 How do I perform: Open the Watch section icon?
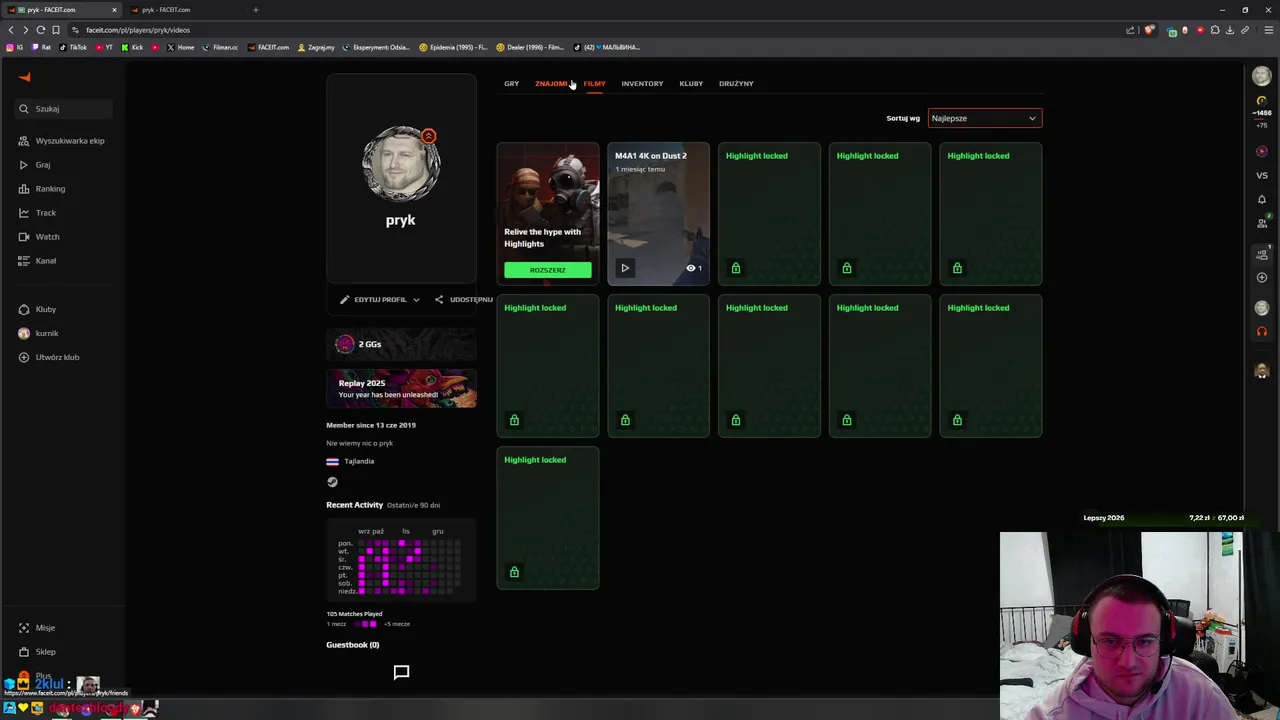23,237
